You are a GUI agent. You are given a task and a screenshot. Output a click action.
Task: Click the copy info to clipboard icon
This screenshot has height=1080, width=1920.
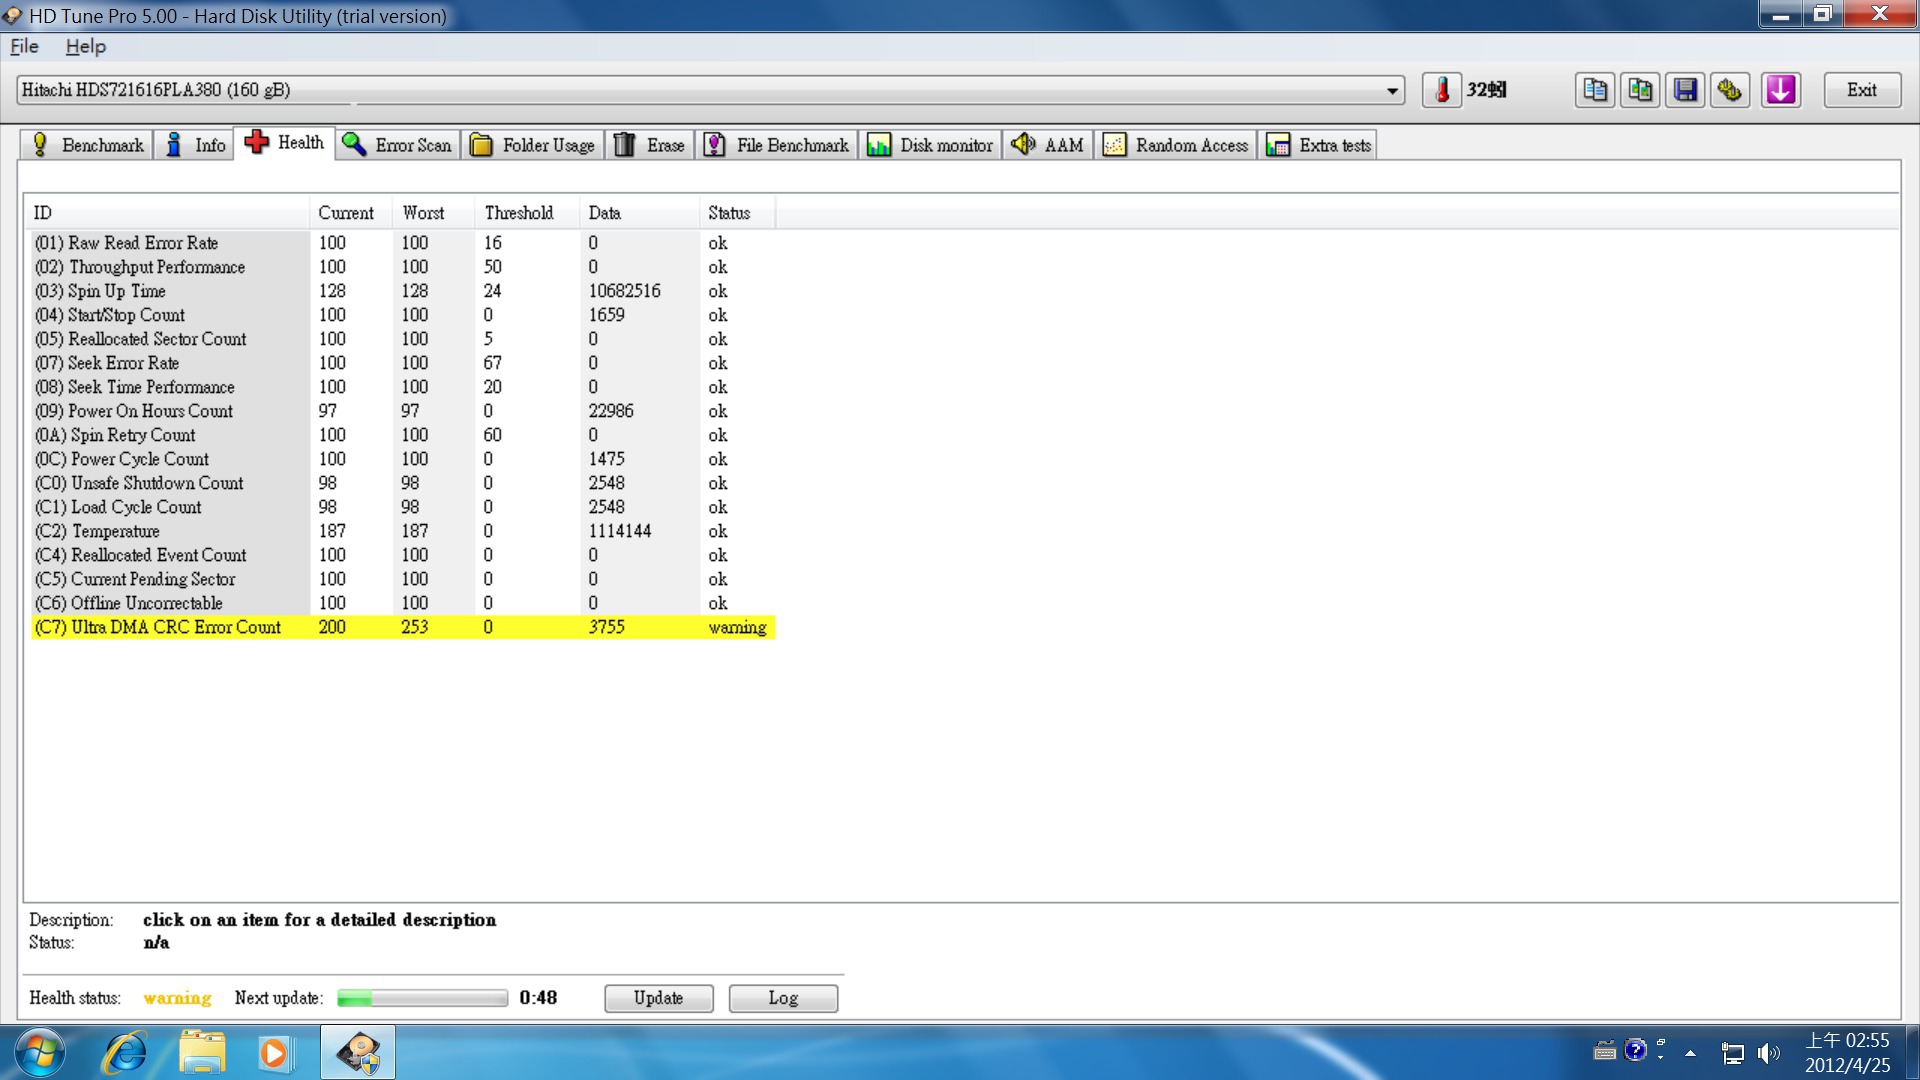tap(1595, 90)
